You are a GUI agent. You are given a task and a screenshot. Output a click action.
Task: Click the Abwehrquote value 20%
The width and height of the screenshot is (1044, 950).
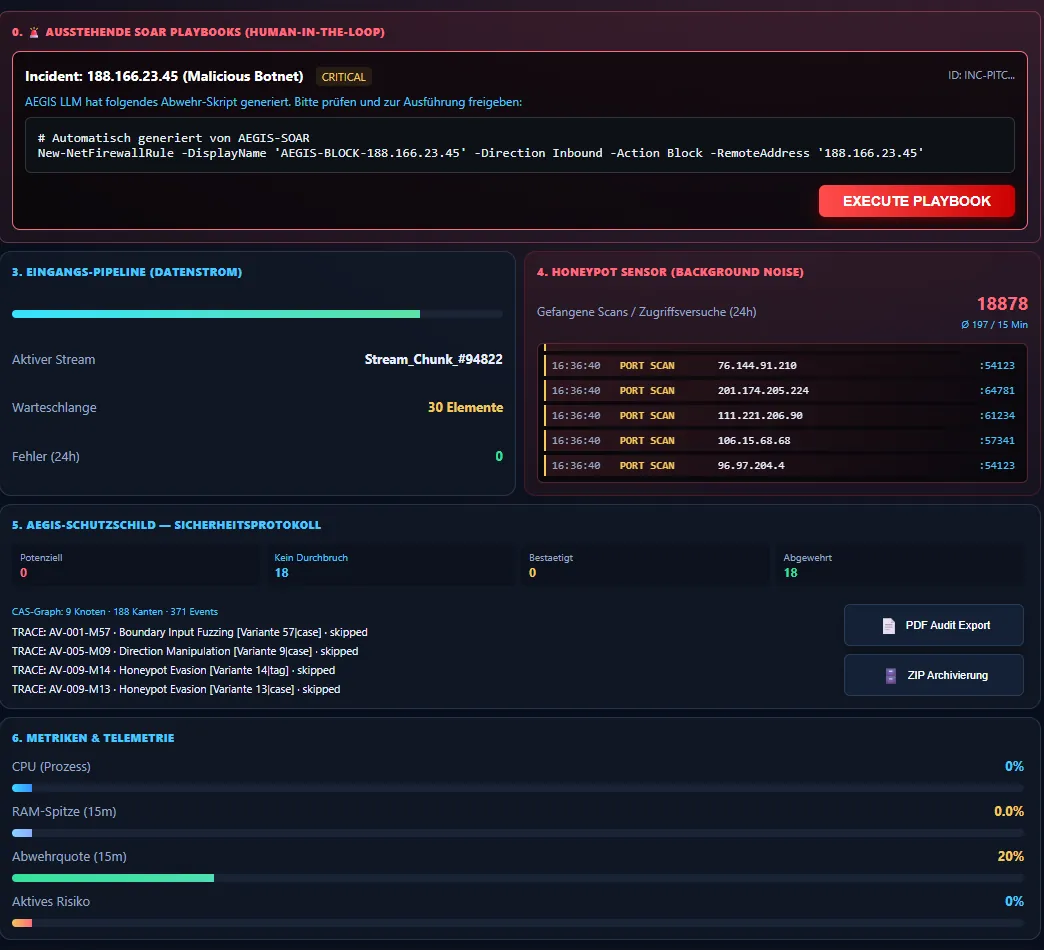(1010, 856)
